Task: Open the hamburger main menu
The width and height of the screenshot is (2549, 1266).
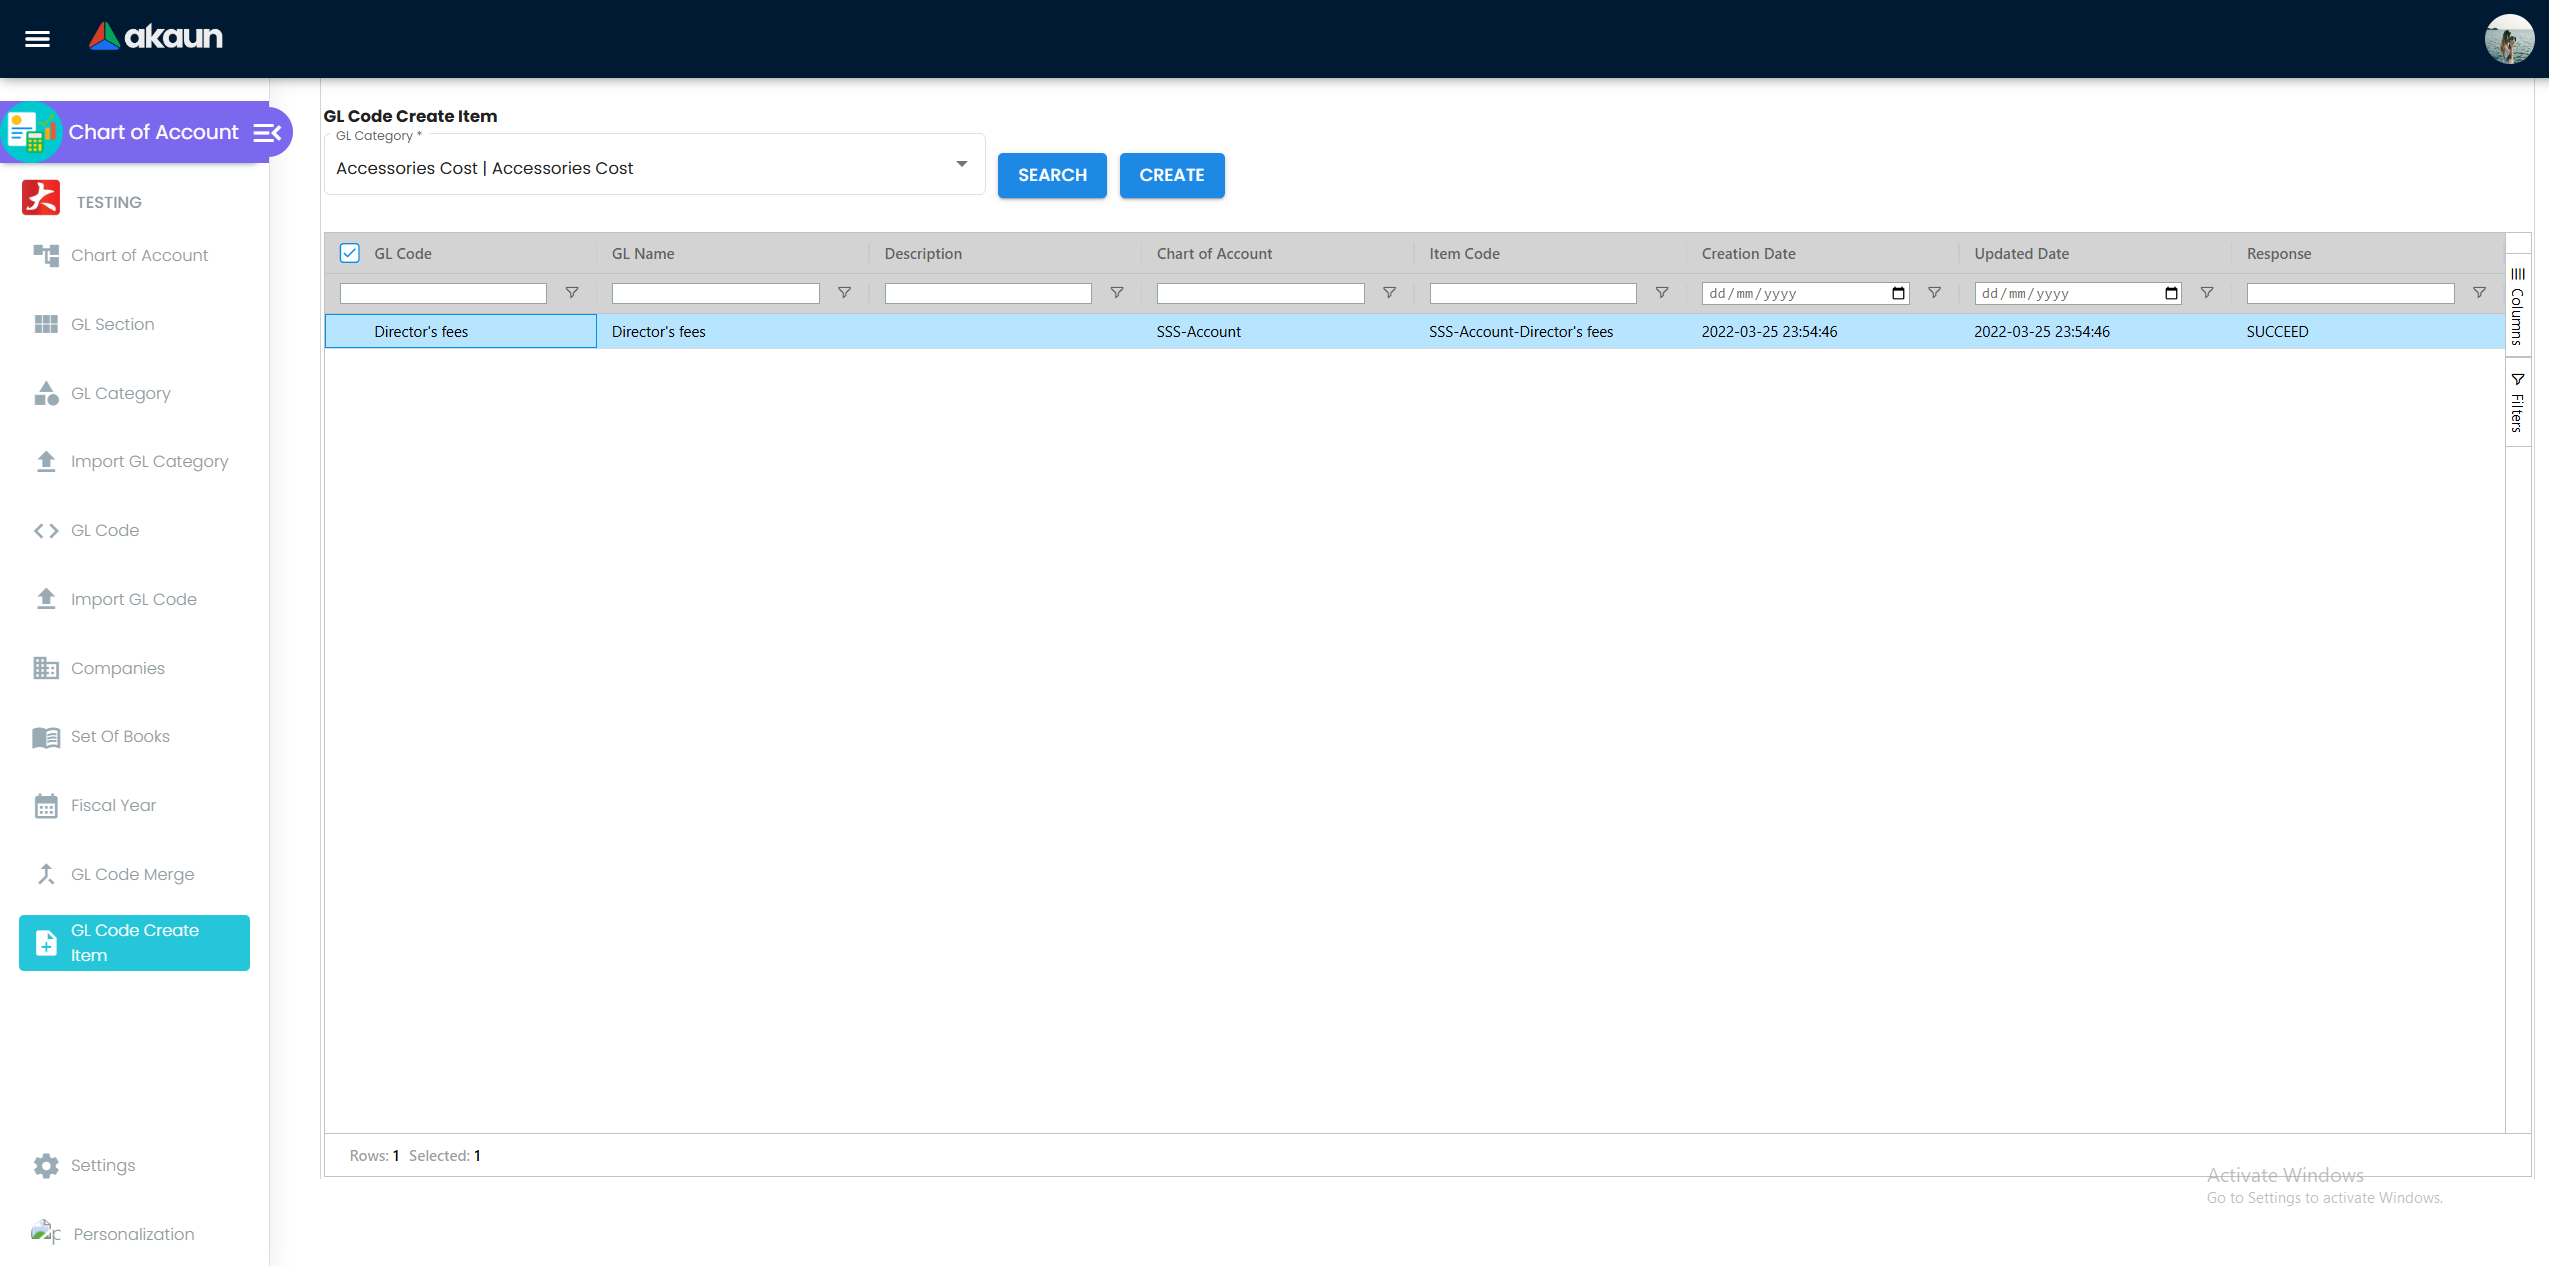Action: pos(37,39)
